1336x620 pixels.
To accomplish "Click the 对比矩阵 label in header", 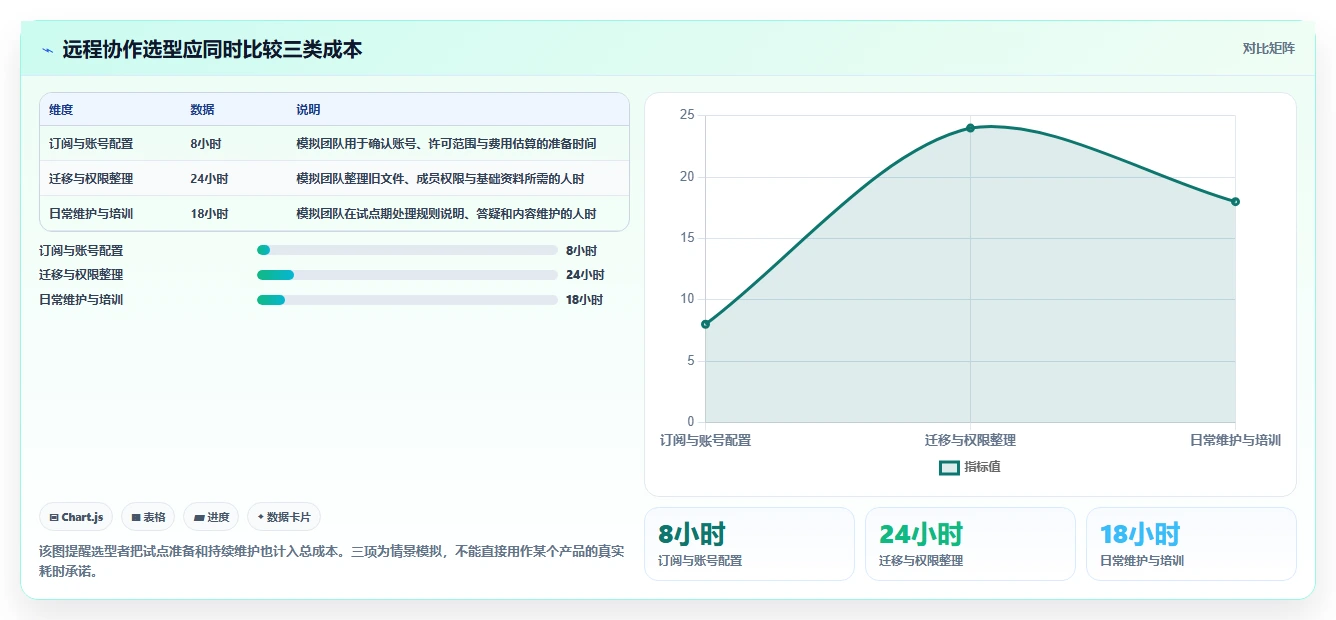I will click(1268, 48).
